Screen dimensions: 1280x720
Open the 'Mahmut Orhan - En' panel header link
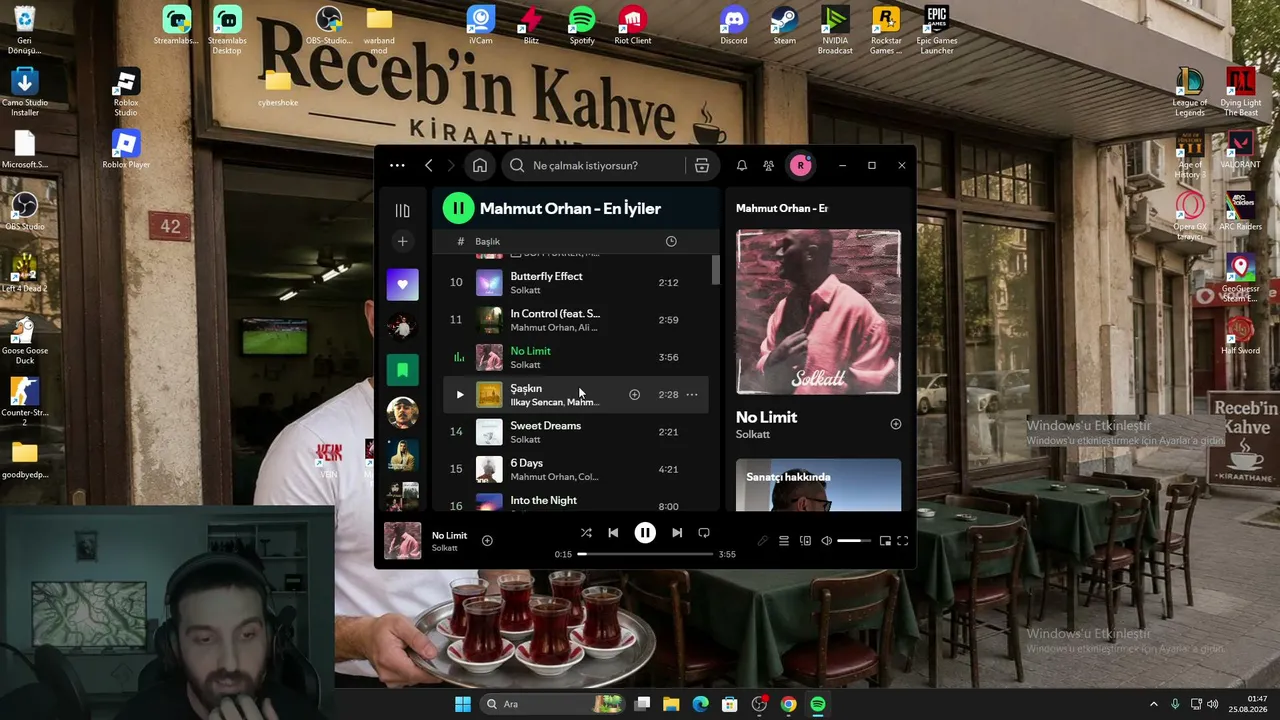click(x=782, y=208)
